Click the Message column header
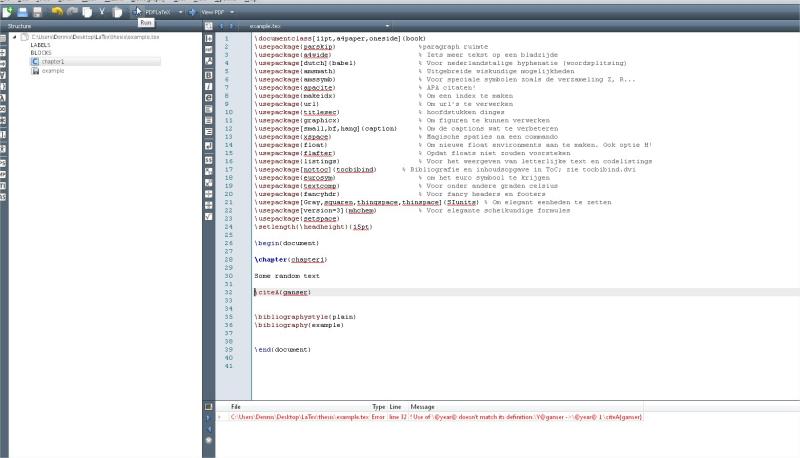 (422, 406)
